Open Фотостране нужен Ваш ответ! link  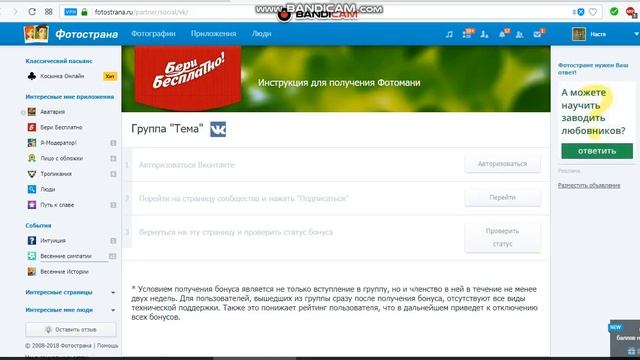click(593, 69)
